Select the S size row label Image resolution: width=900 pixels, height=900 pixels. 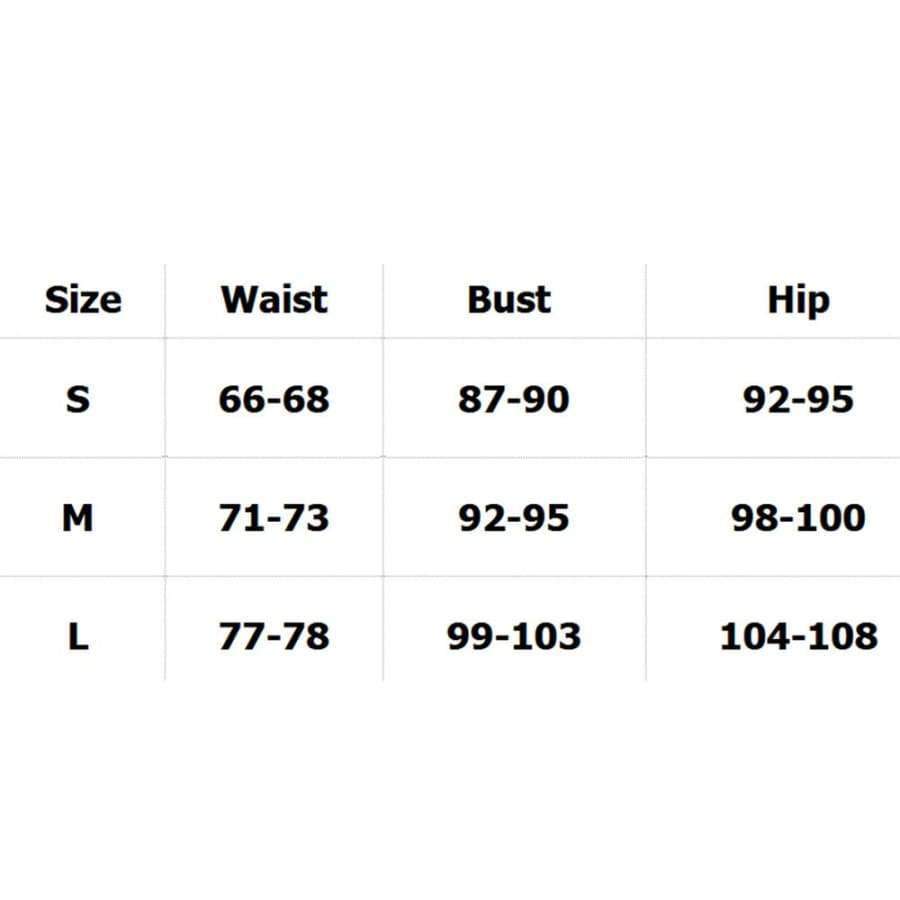[x=78, y=399]
